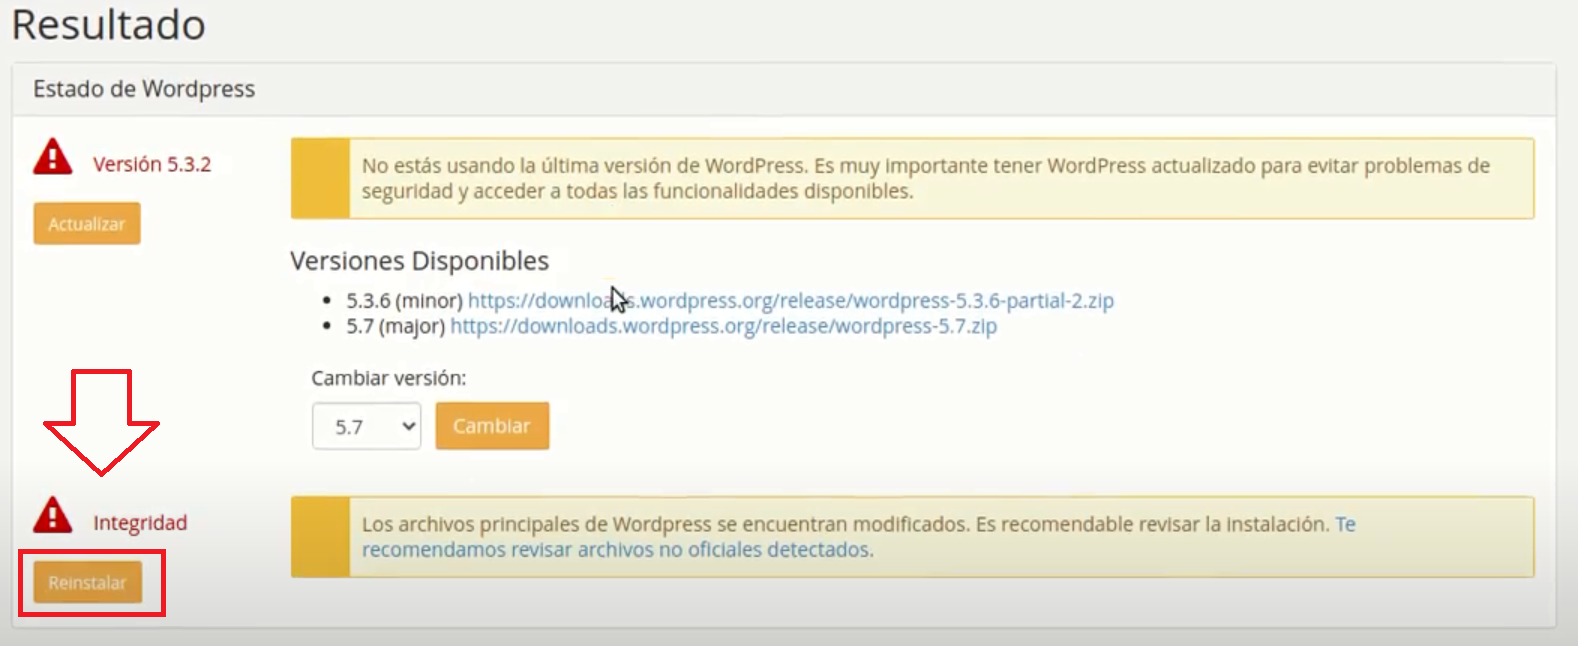Click the red downward arrow annotation

tap(101, 421)
